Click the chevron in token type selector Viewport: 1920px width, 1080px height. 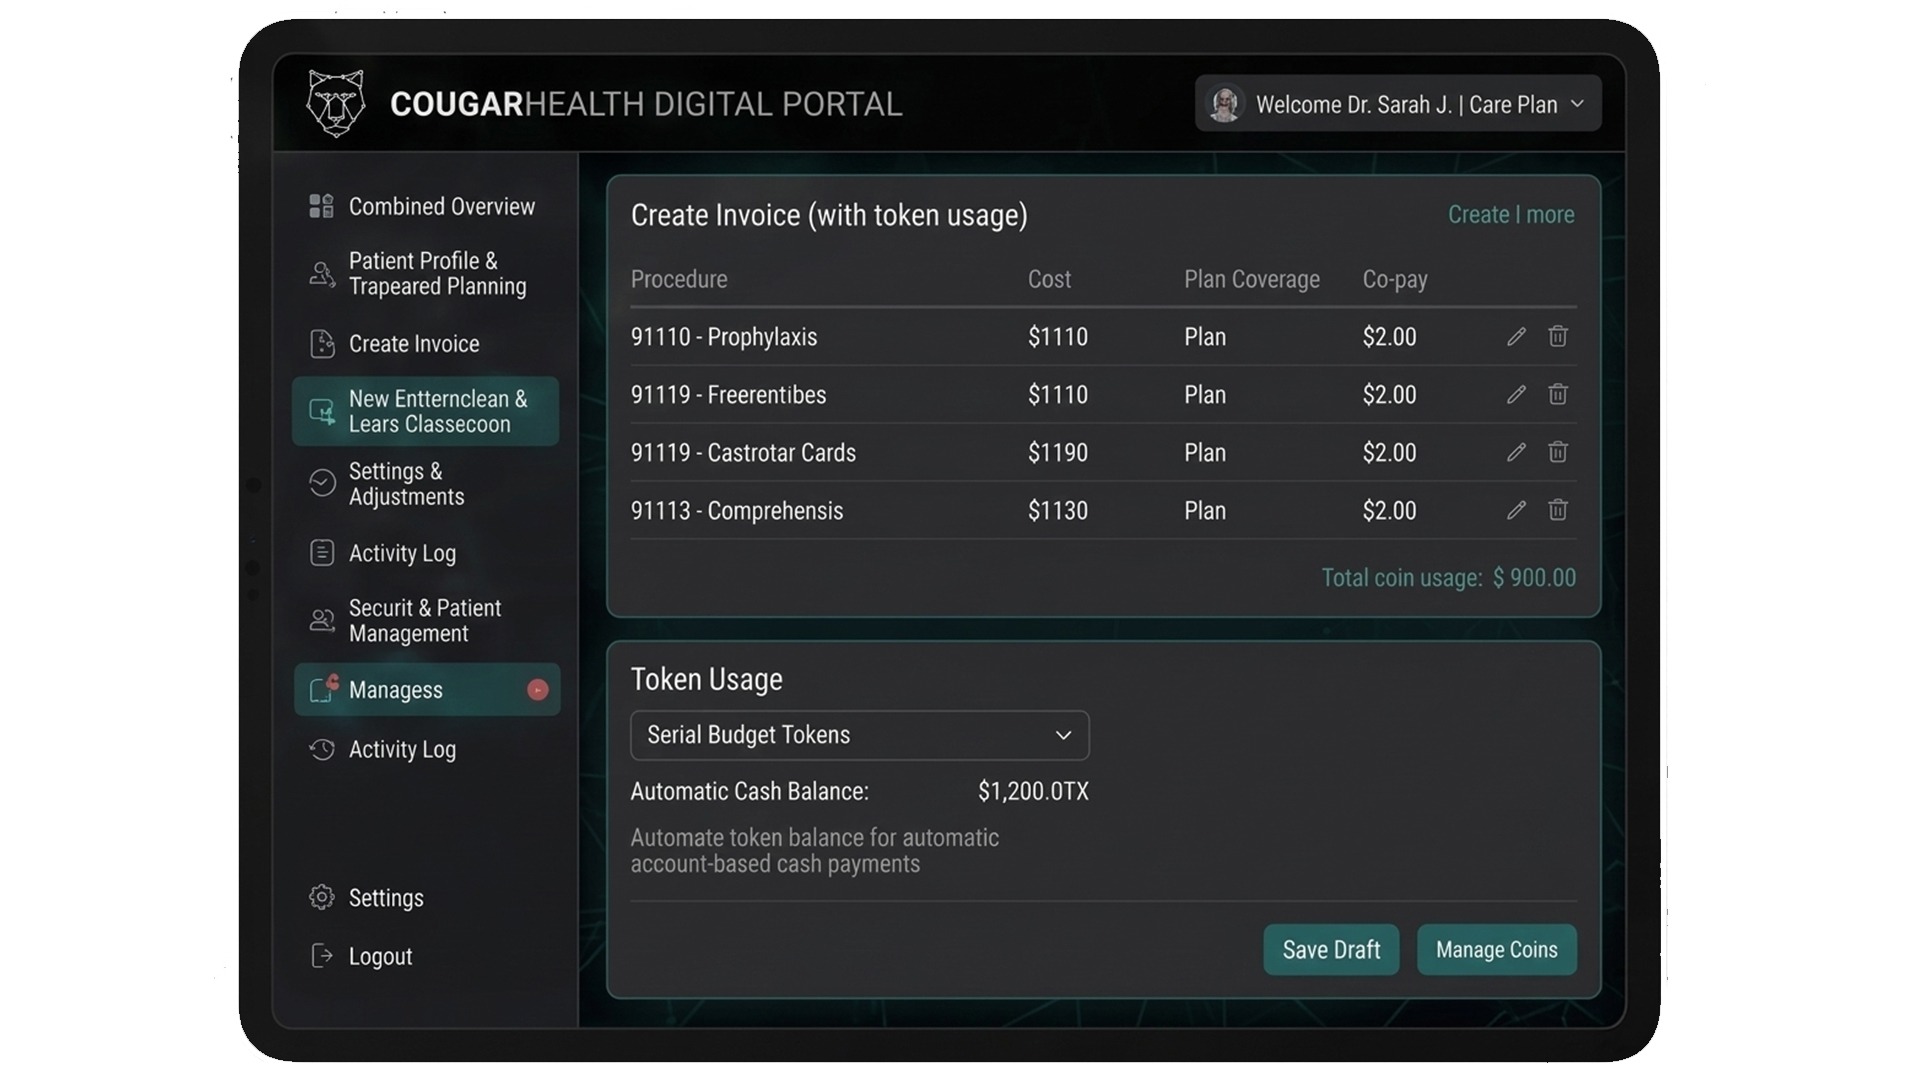click(1063, 735)
